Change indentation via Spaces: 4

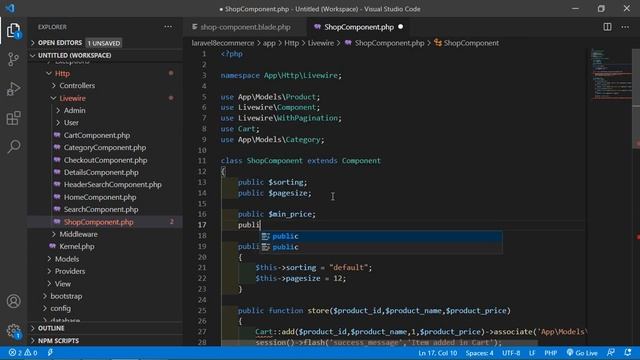click(480, 353)
